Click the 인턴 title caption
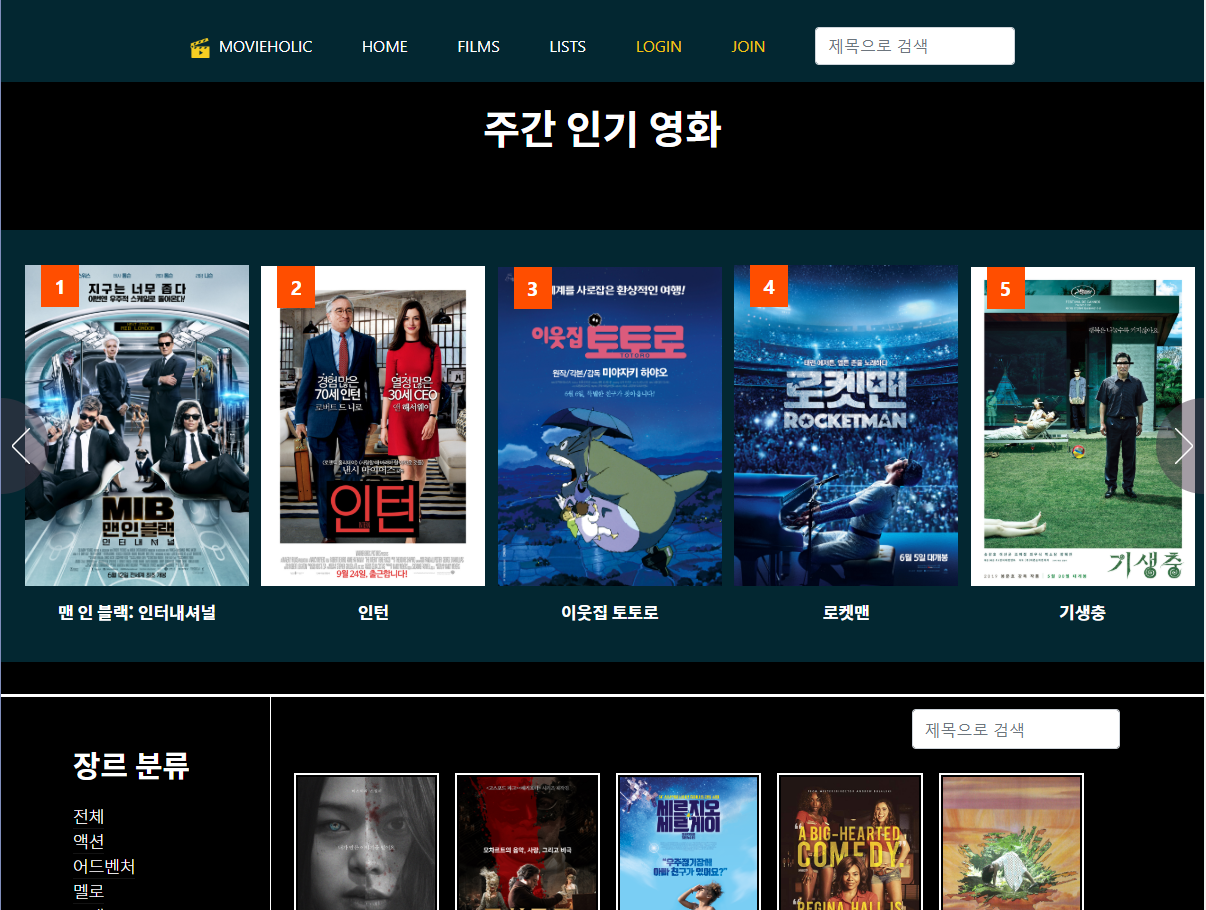1206x910 pixels. click(373, 613)
